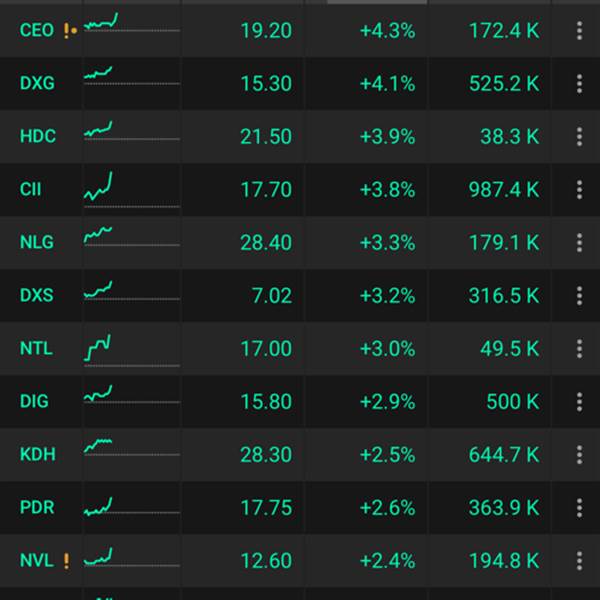The image size is (600, 600).
Task: Select the DXG ticker symbol
Action: 37,84
